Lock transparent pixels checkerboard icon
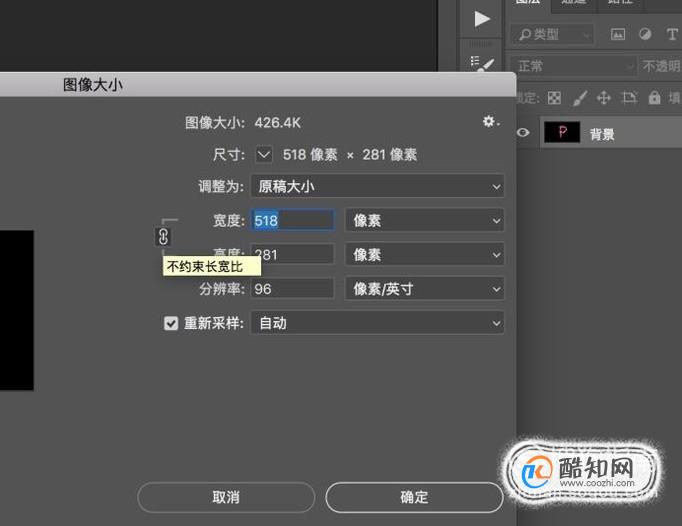This screenshot has width=682, height=526. [554, 98]
